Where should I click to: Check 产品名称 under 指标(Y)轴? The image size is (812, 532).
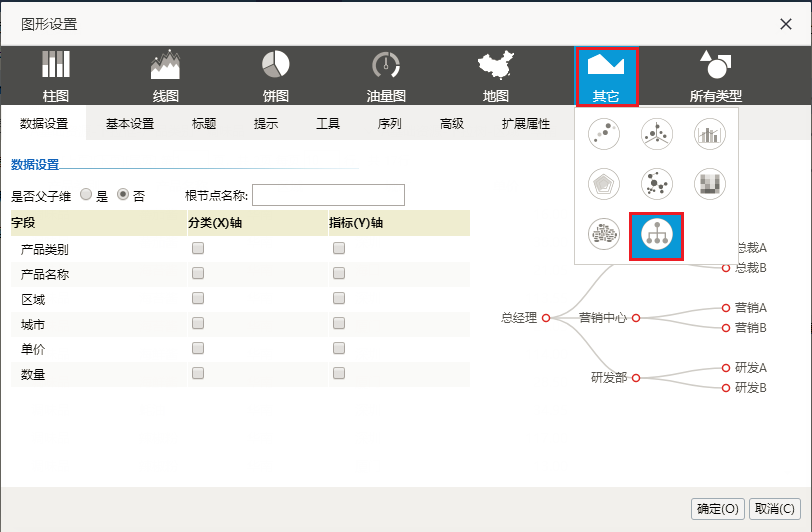tap(339, 273)
